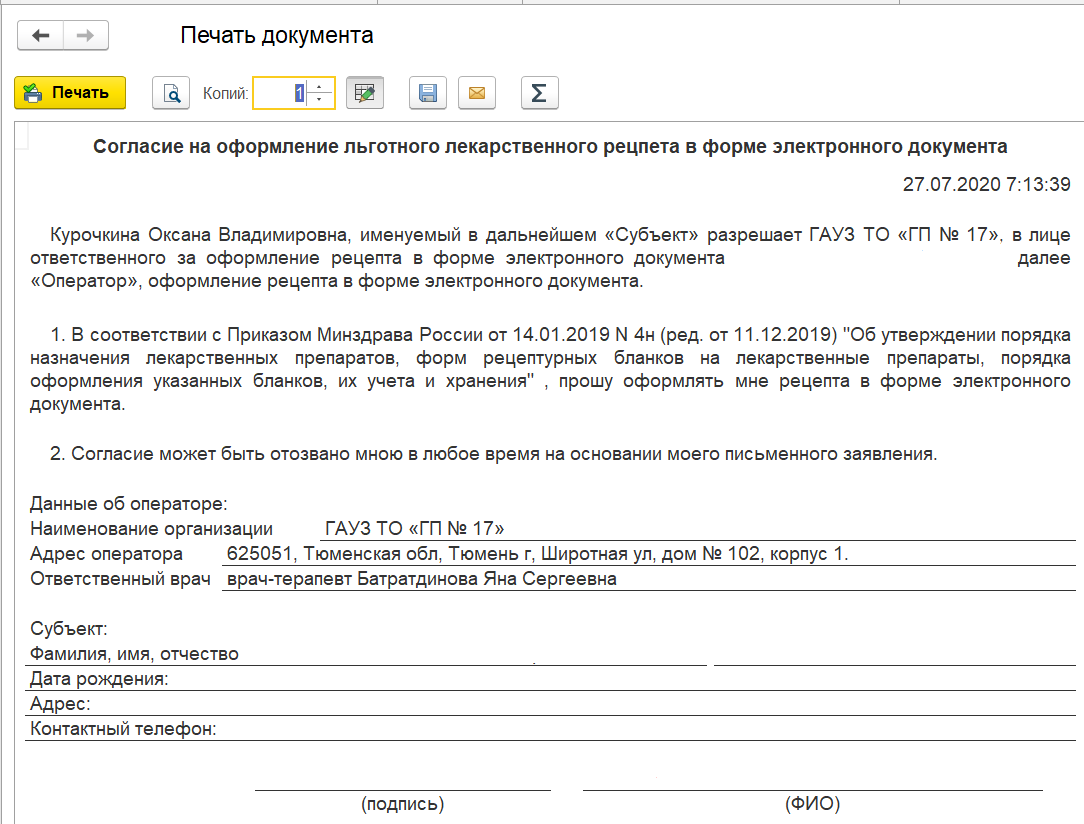Select the operator address cell with 625051
This screenshot has height=824, width=1084.
coord(537,554)
